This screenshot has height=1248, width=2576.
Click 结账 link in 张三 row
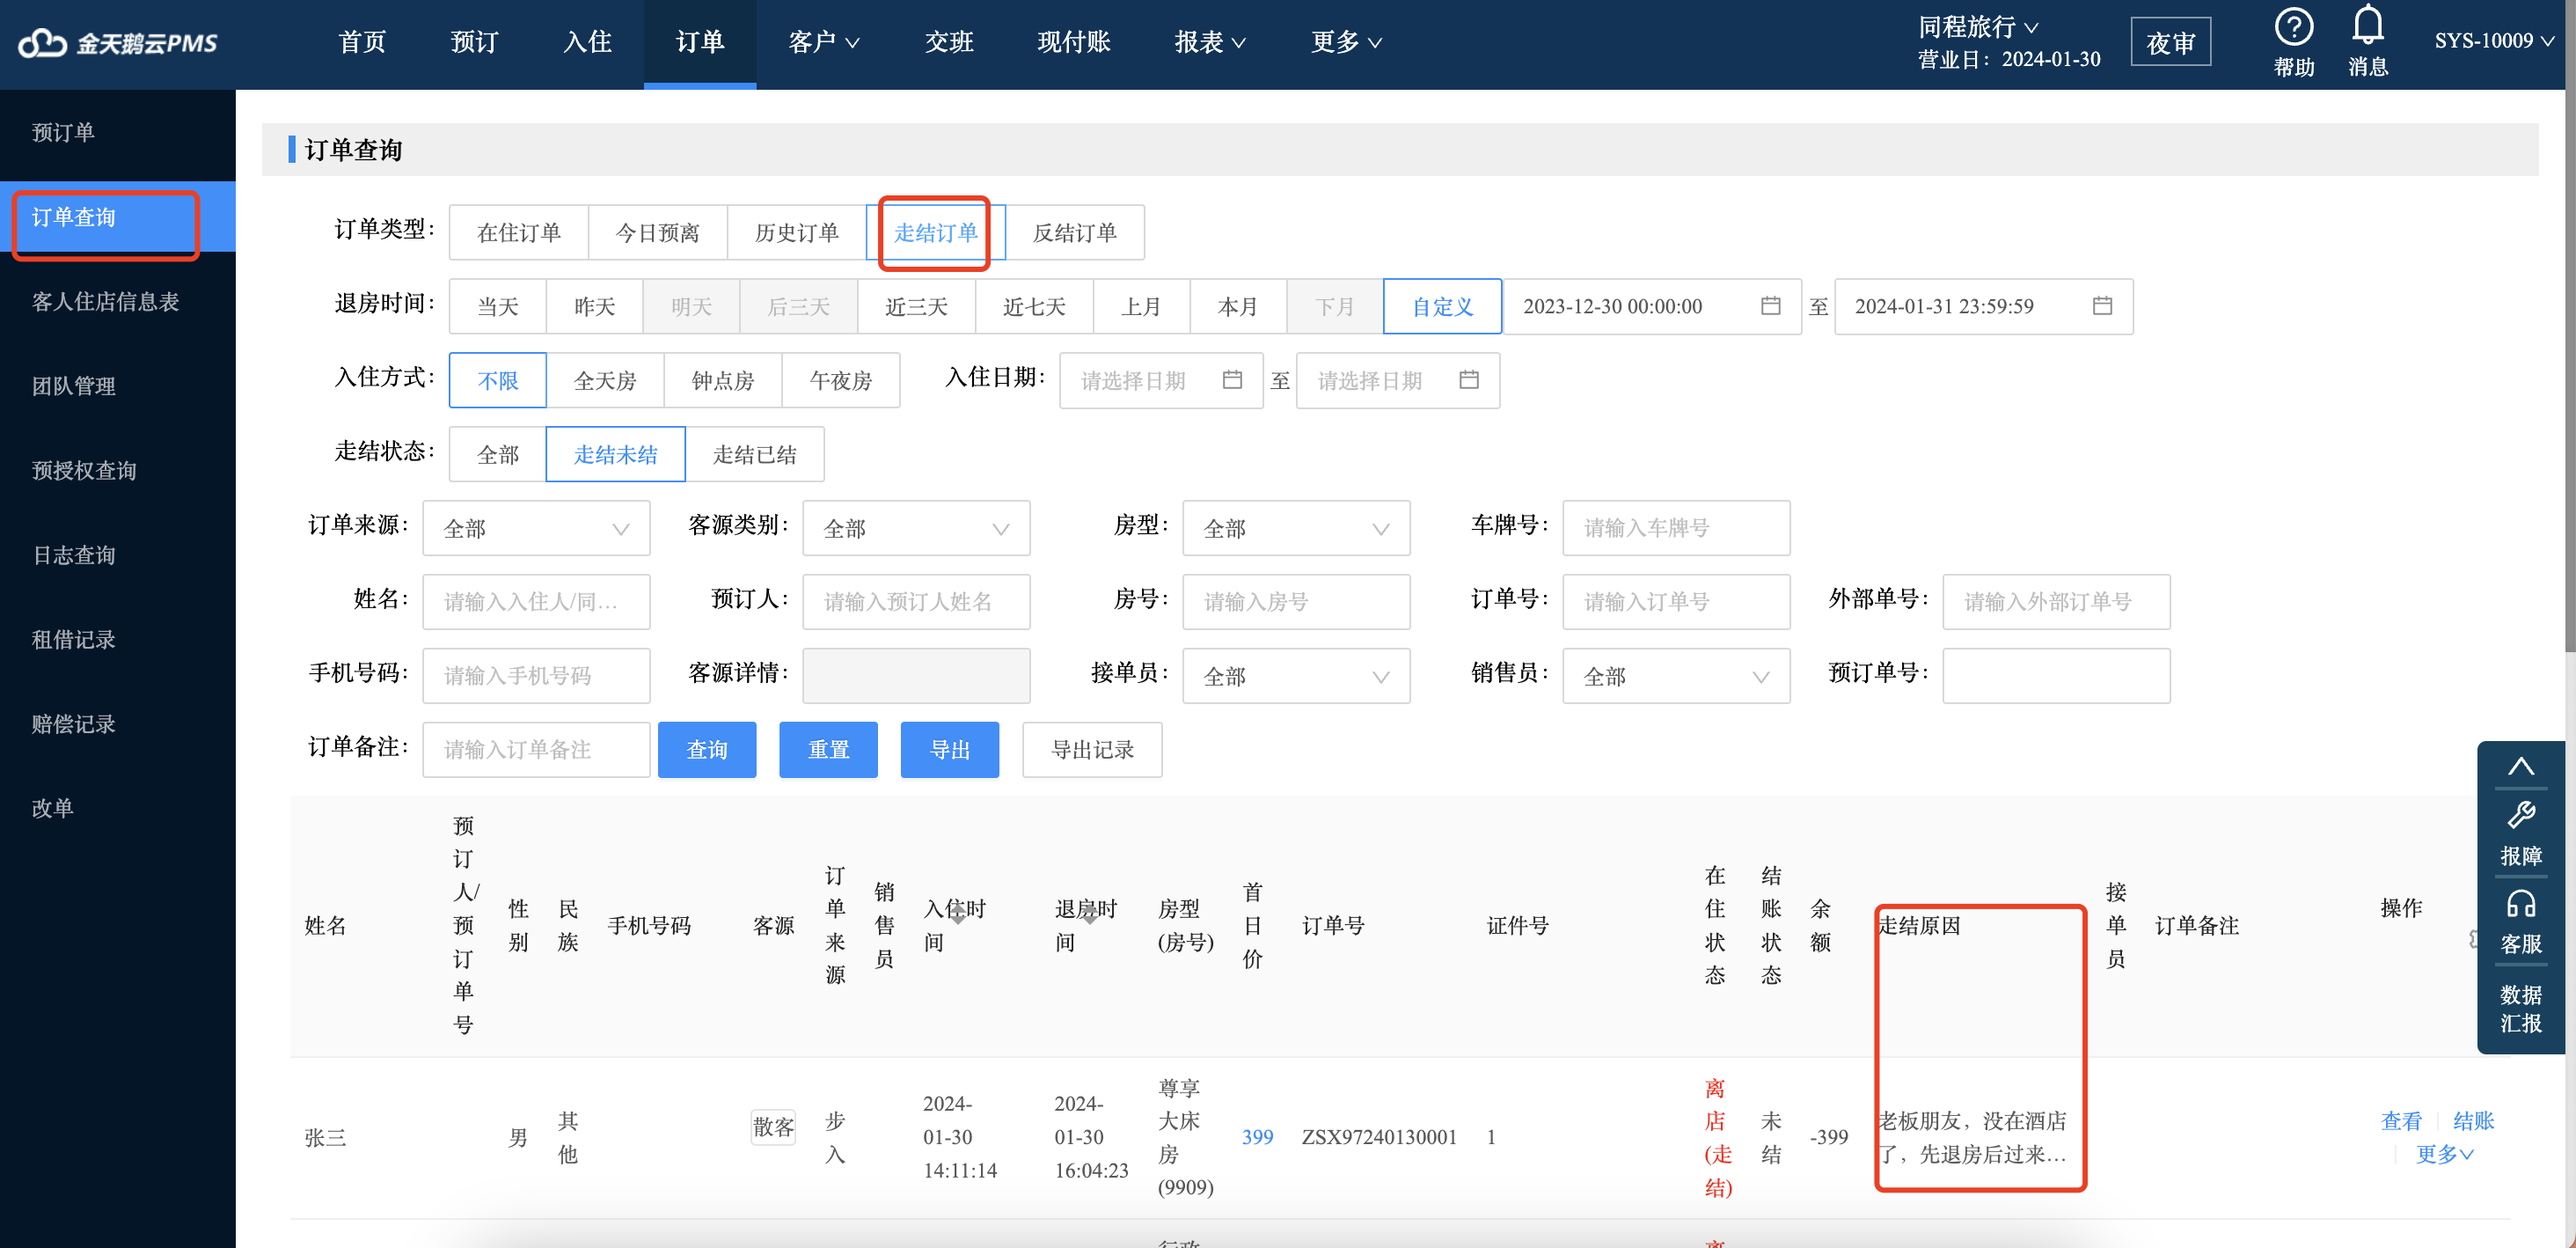(x=2473, y=1121)
